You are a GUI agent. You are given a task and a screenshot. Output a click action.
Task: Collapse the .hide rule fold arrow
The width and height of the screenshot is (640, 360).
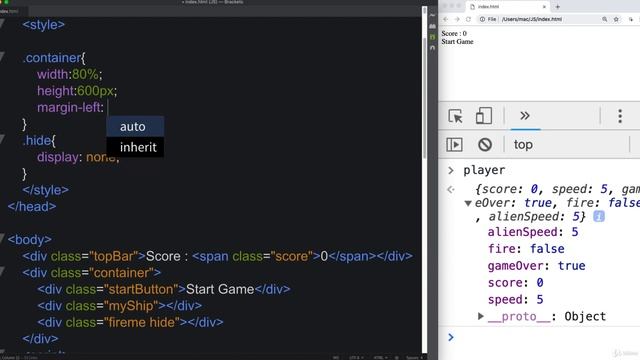coord(2,139)
